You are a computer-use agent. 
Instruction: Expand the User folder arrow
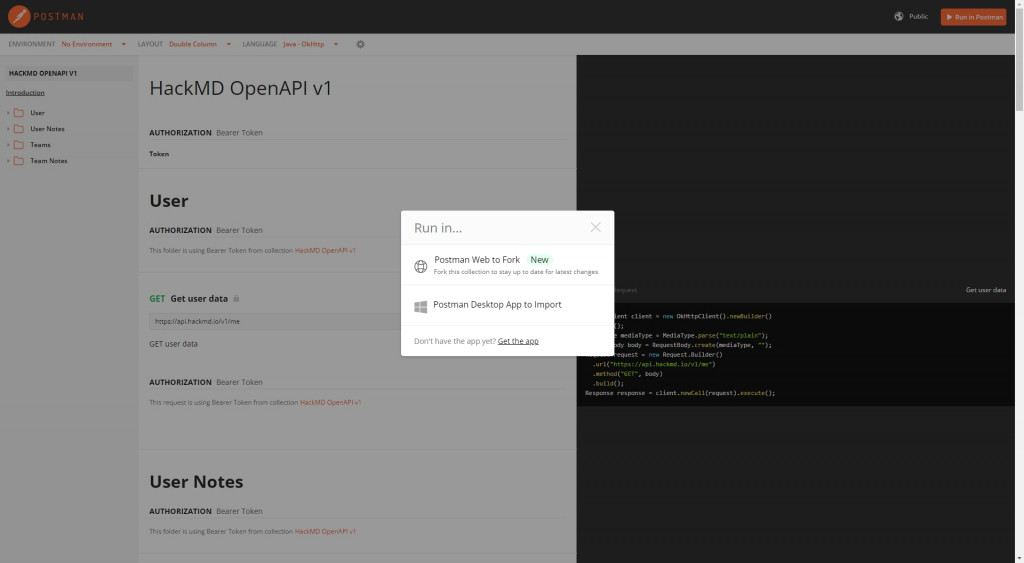pos(8,113)
